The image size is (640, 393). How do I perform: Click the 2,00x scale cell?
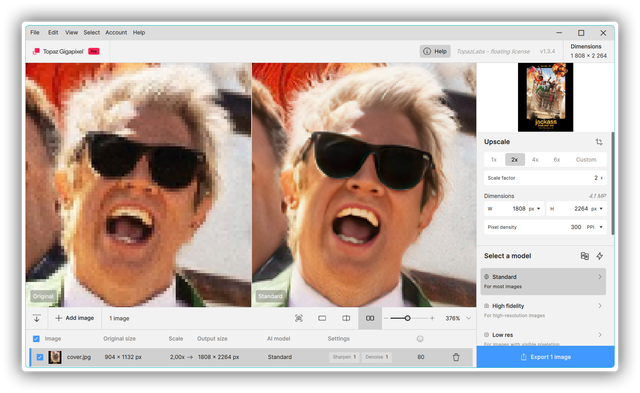(177, 357)
